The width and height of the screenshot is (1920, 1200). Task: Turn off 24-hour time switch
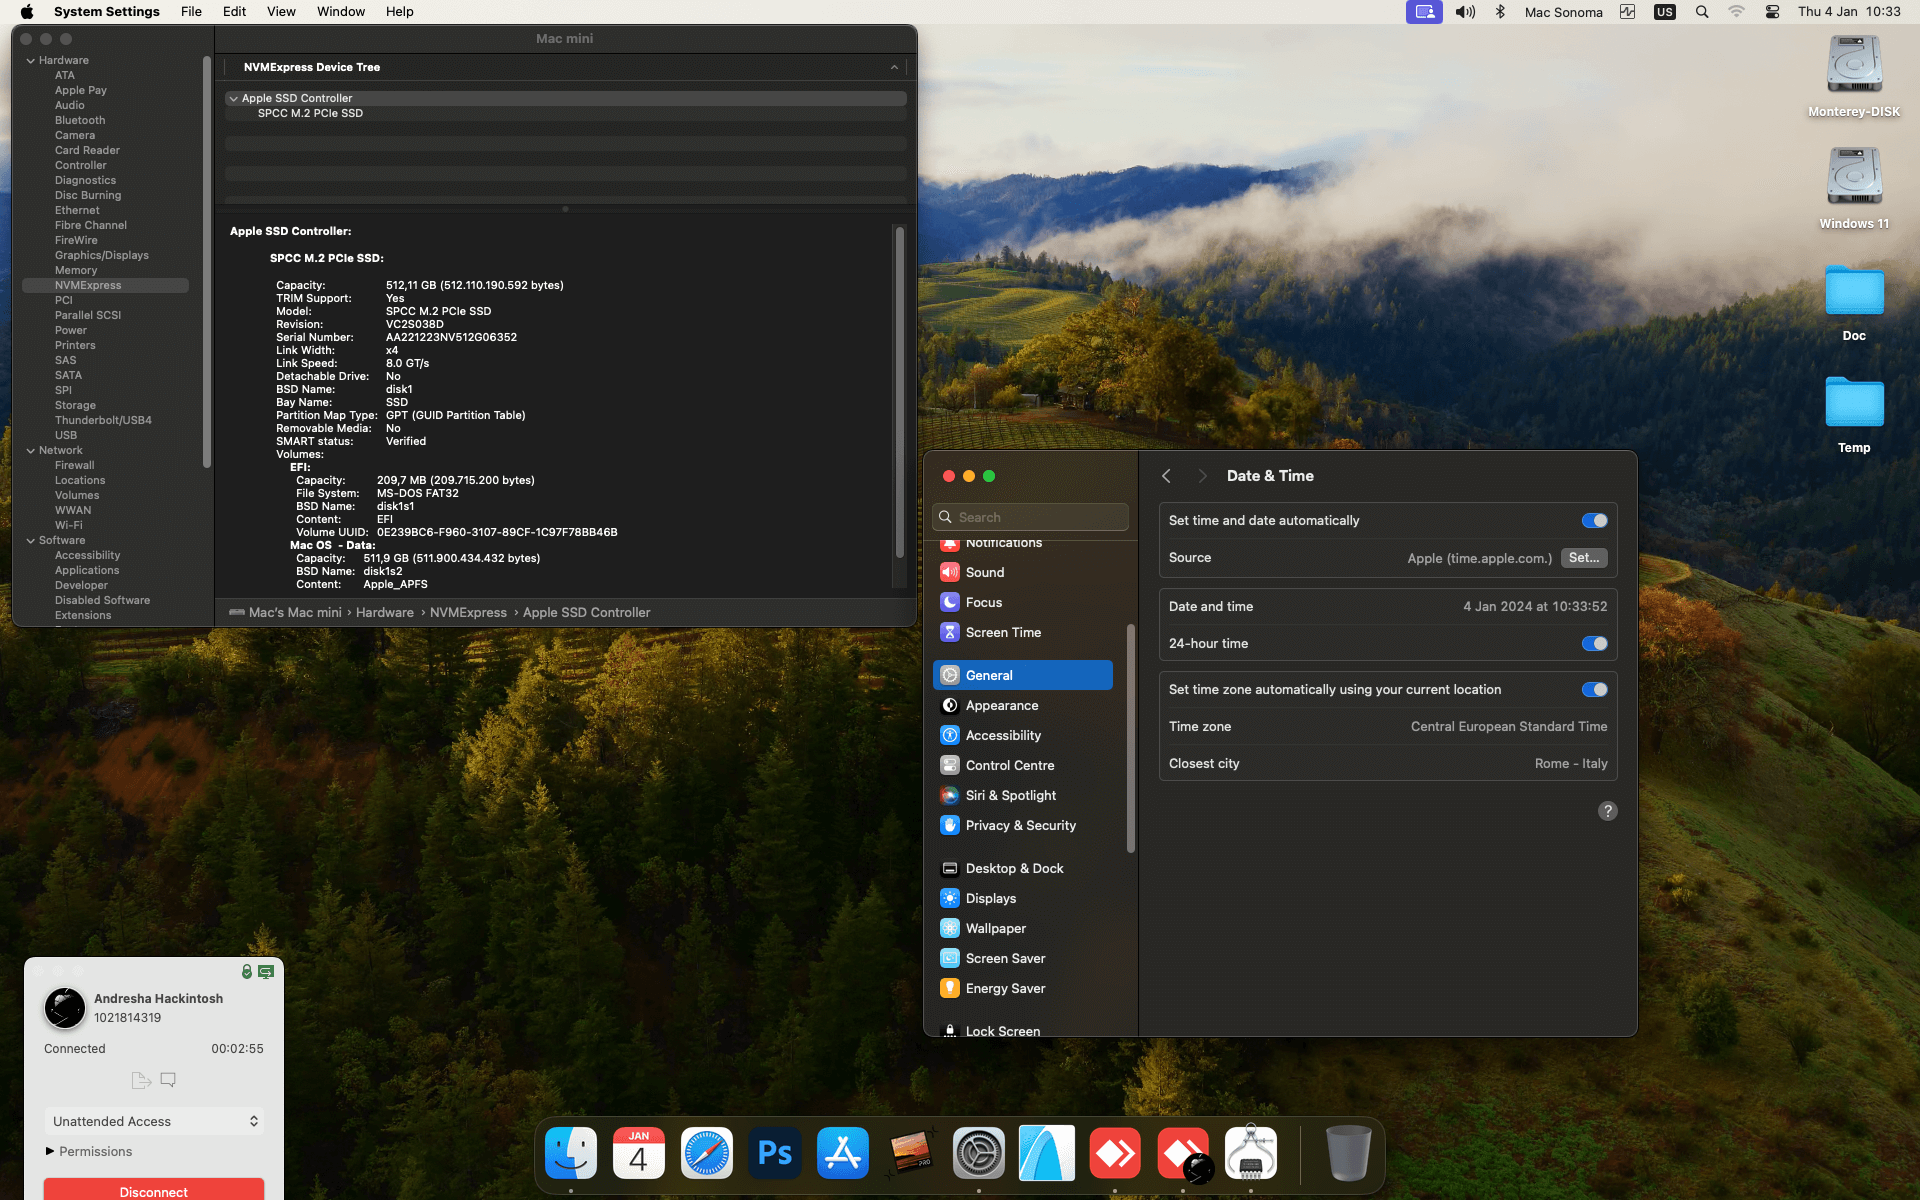click(x=1594, y=643)
